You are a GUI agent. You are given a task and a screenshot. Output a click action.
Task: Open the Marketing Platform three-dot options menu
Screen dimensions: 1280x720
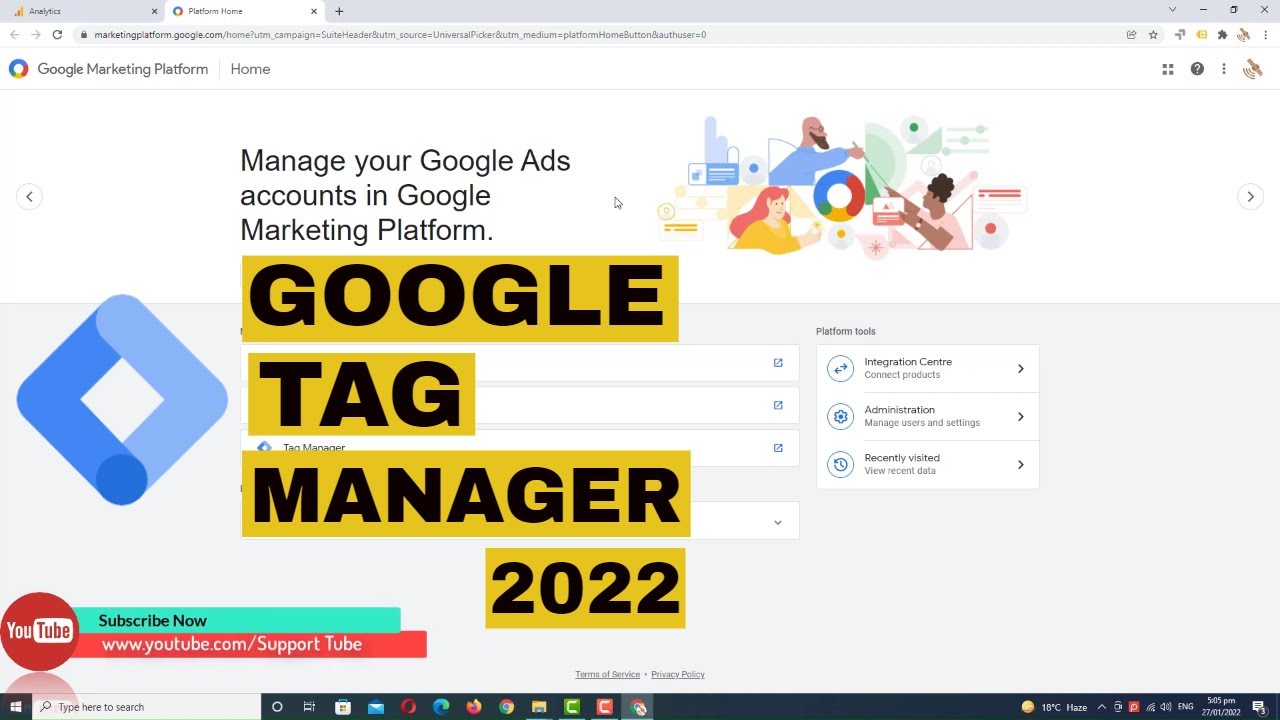[1224, 69]
